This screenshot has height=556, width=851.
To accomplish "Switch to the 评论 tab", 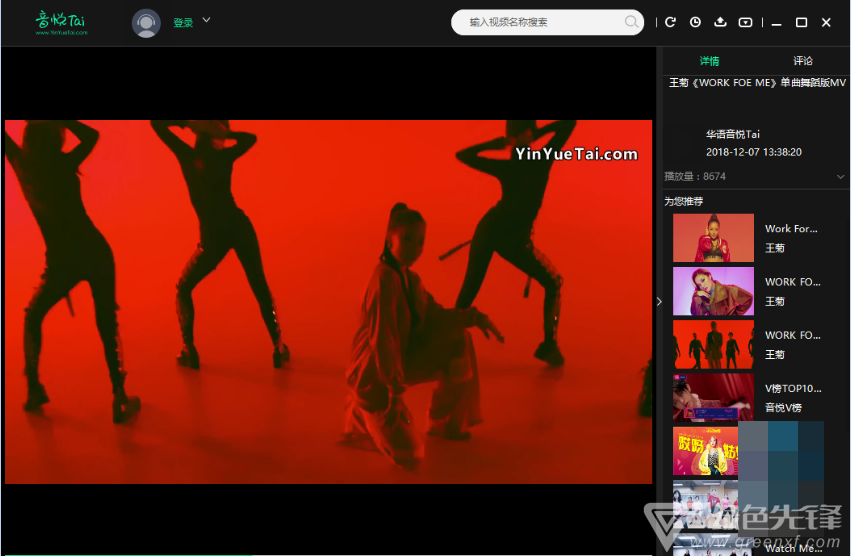I will pyautogui.click(x=803, y=61).
